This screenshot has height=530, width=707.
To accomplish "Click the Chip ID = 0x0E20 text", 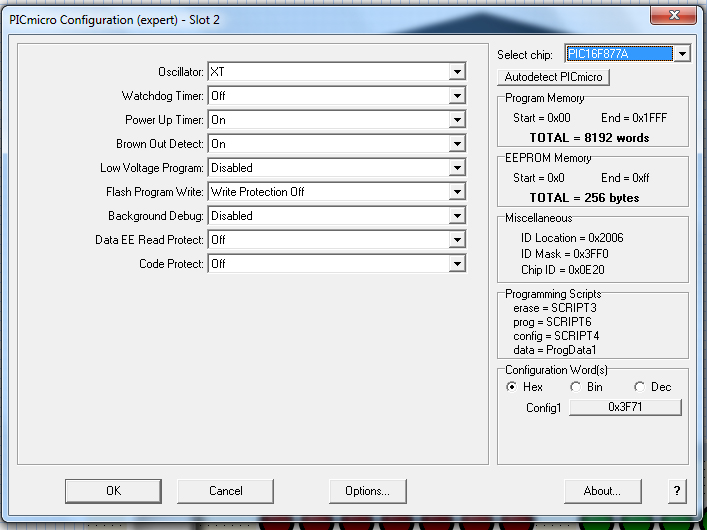I will click(563, 270).
